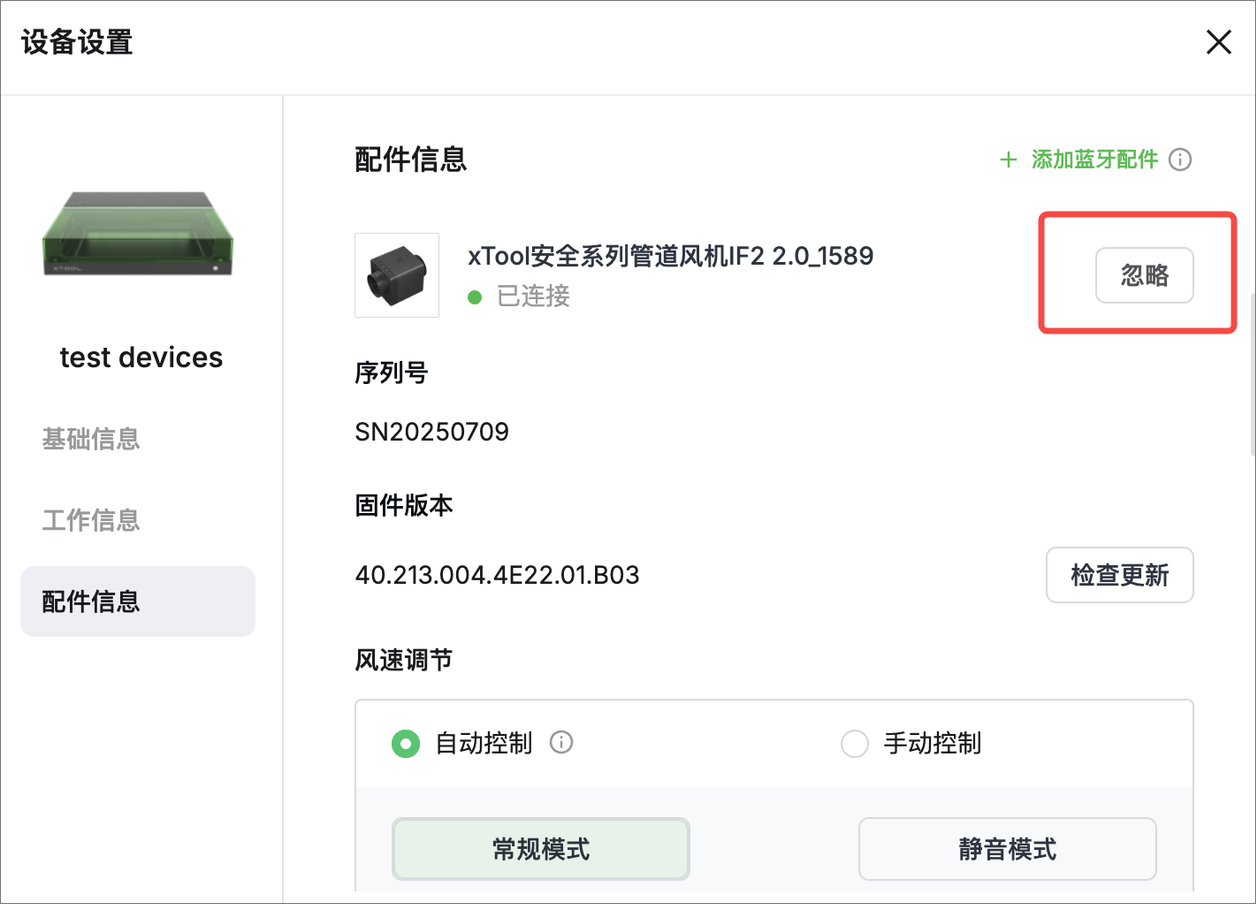Viewport: 1256px width, 904px height.
Task: Click the duct fan accessory image
Action: (x=397, y=275)
